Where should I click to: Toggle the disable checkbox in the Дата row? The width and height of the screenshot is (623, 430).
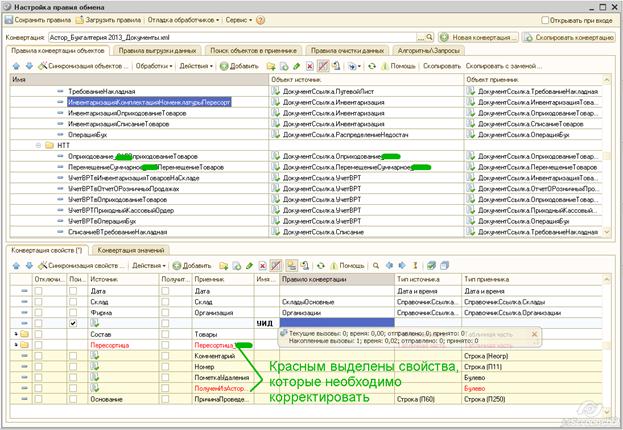pyautogui.click(x=38, y=291)
